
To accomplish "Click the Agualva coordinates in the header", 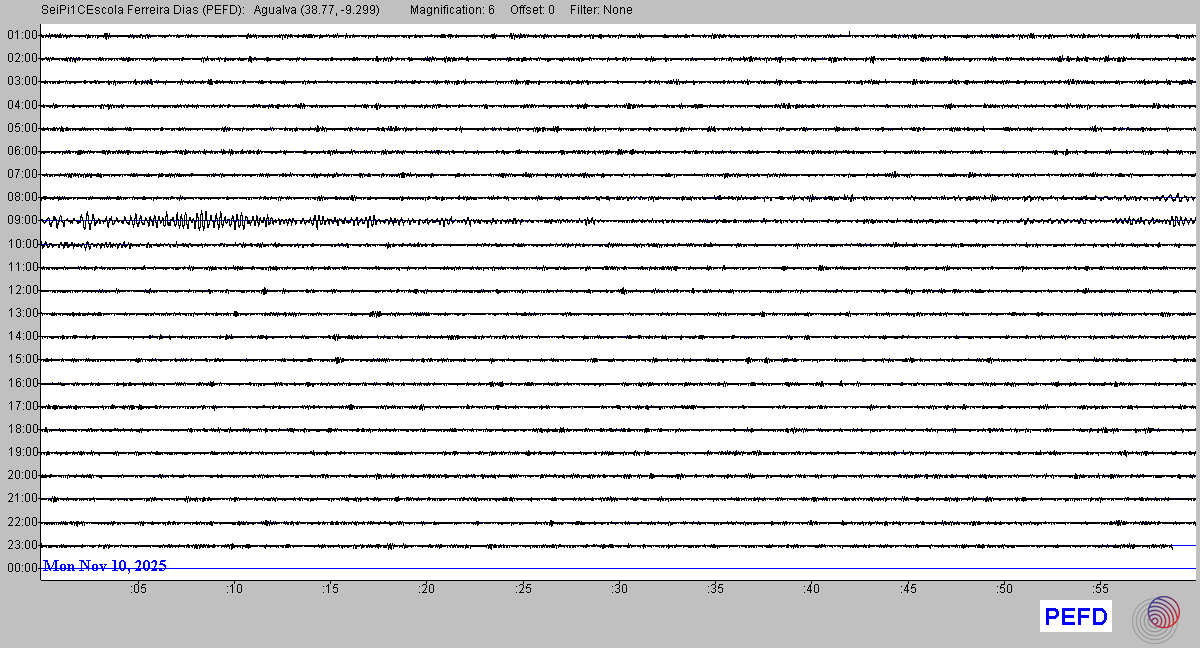I will (x=317, y=10).
